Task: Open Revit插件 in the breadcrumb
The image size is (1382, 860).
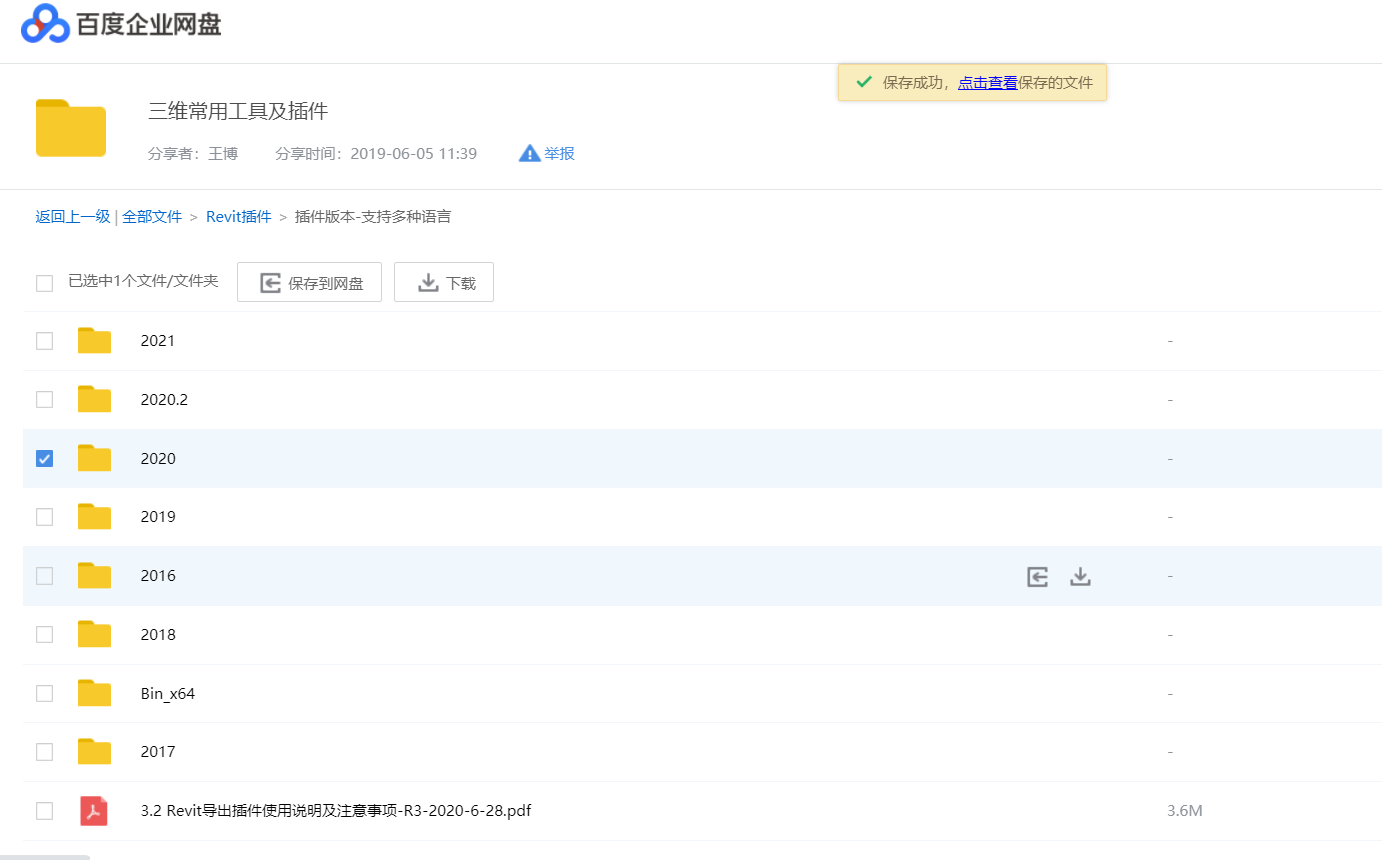Action: click(x=239, y=216)
